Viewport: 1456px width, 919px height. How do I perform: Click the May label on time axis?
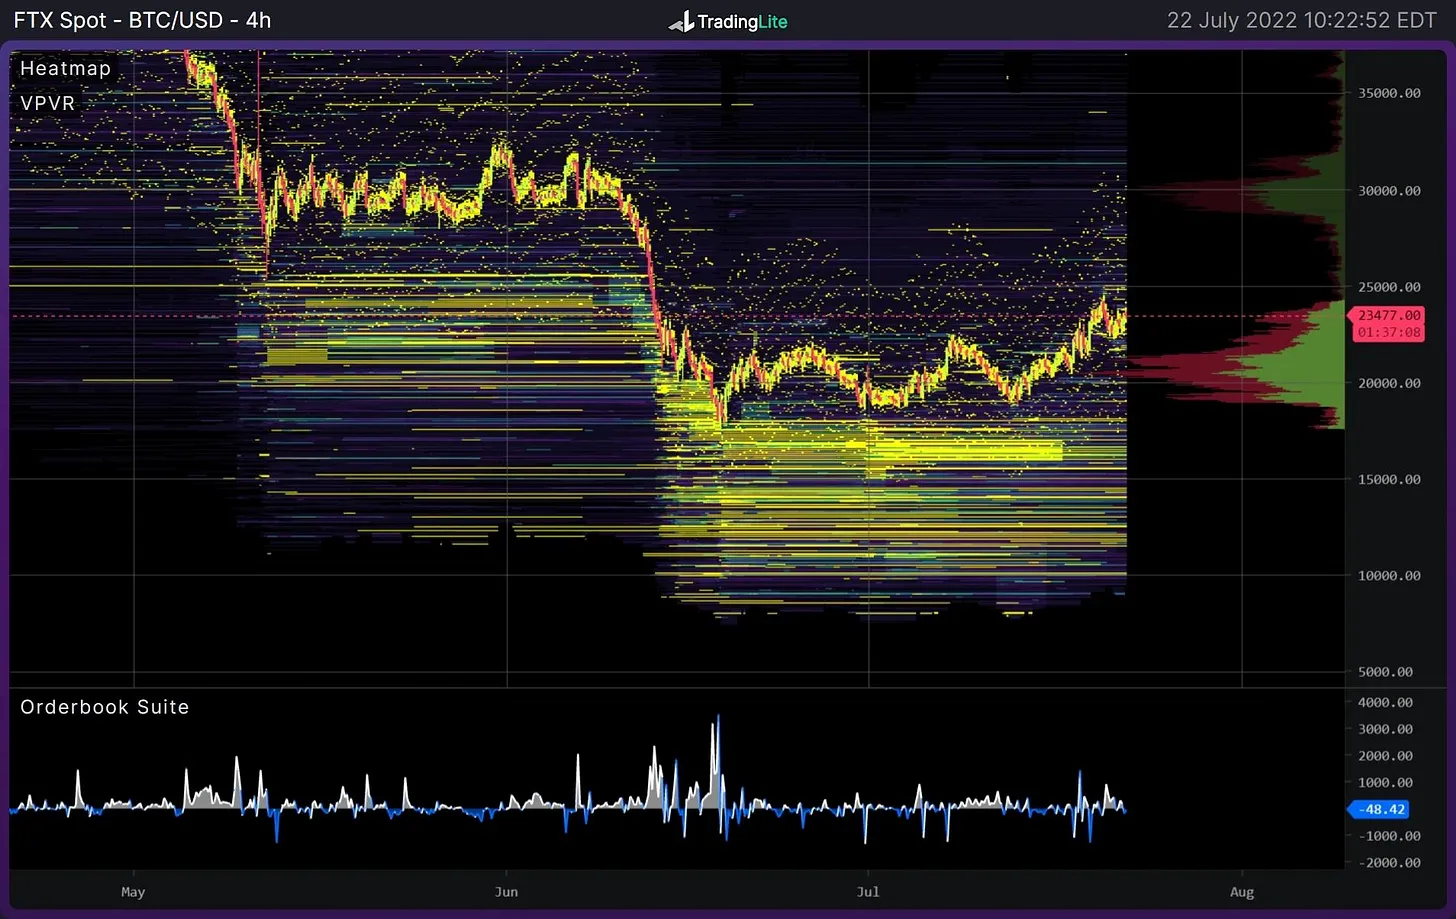tap(133, 891)
